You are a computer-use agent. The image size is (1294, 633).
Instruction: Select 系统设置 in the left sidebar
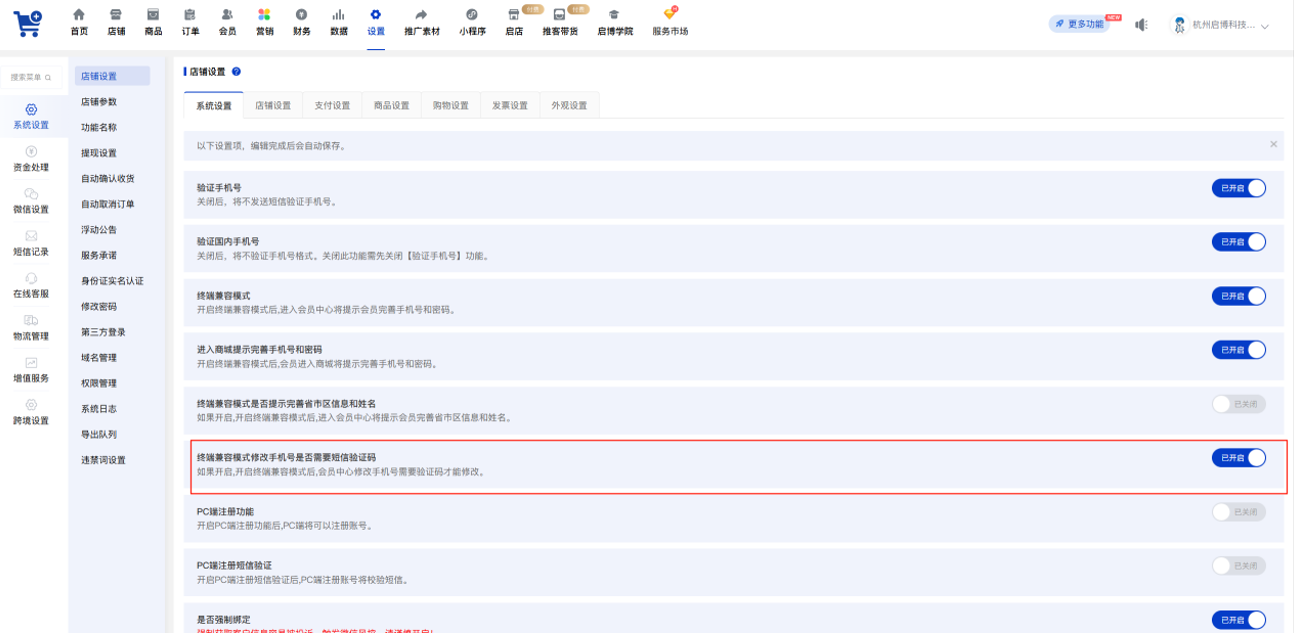[x=31, y=116]
